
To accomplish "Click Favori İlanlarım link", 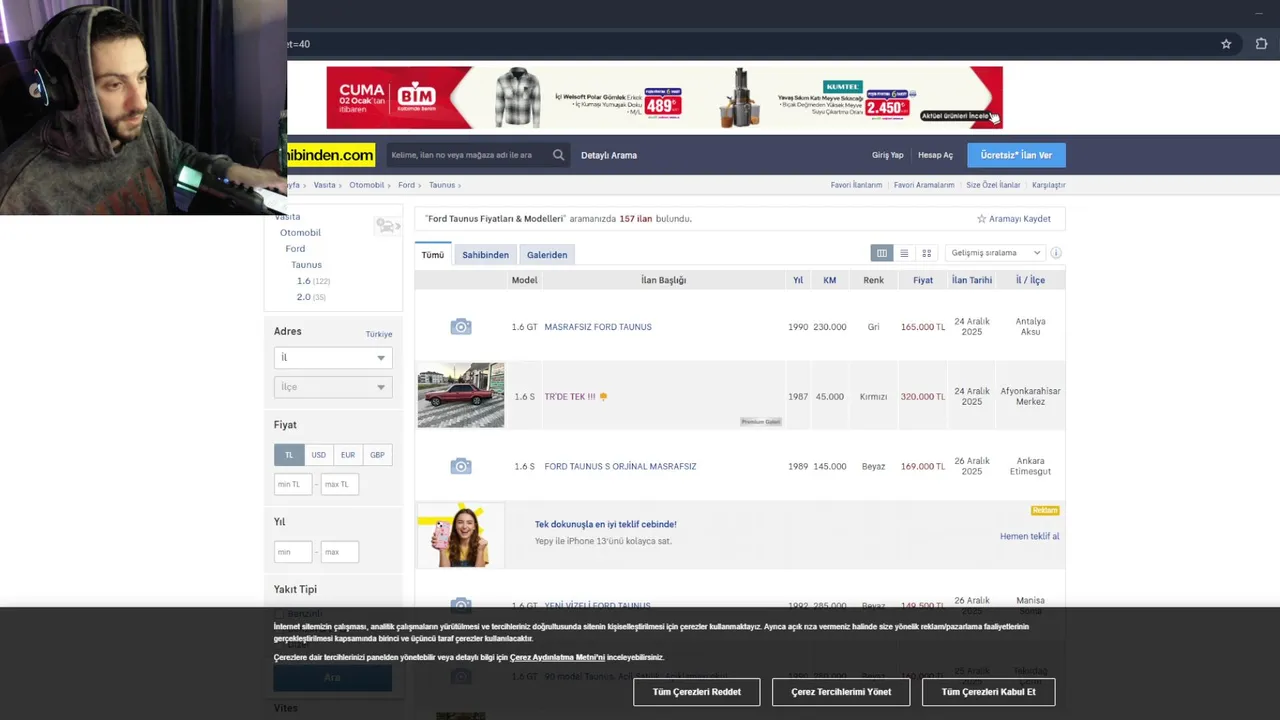I will point(856,185).
